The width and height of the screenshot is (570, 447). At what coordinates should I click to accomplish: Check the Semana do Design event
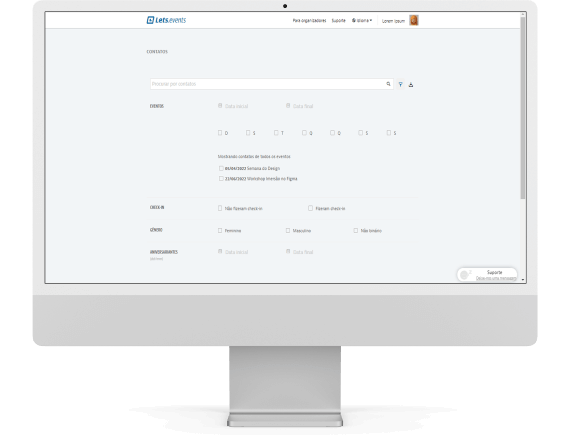pos(221,168)
